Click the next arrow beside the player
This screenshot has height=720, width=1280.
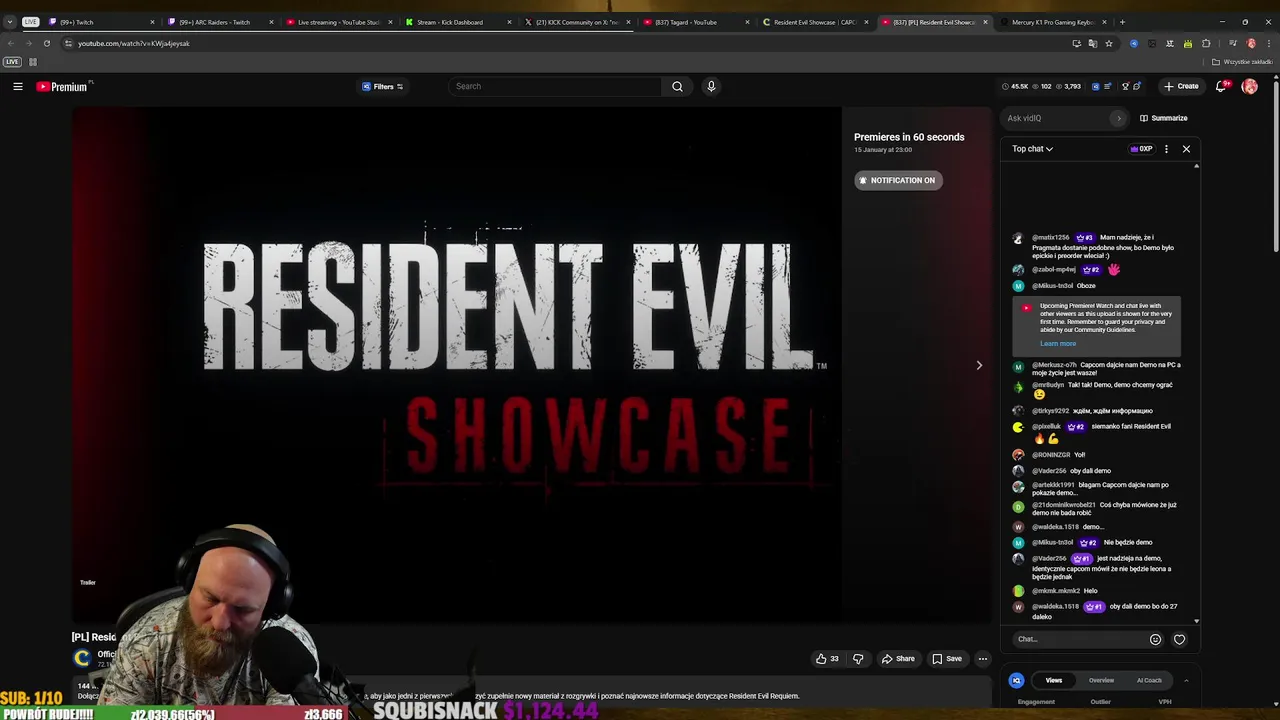click(979, 365)
